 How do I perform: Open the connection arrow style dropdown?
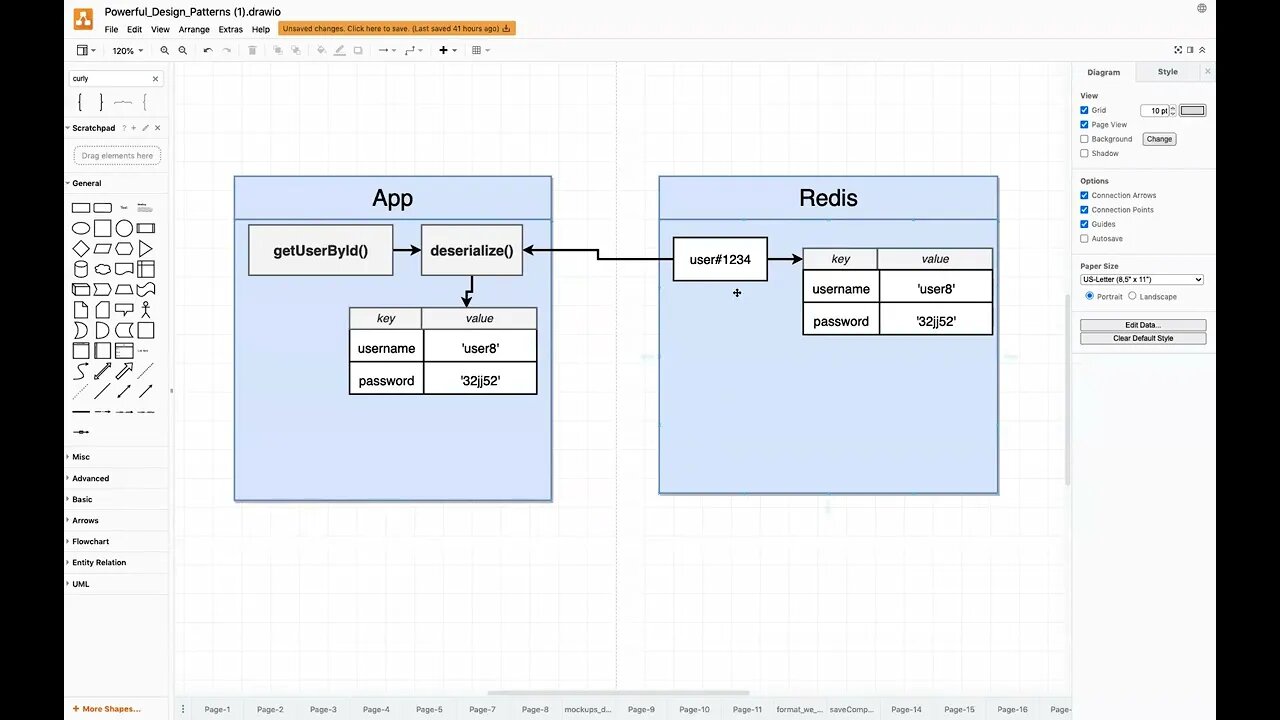pyautogui.click(x=386, y=50)
